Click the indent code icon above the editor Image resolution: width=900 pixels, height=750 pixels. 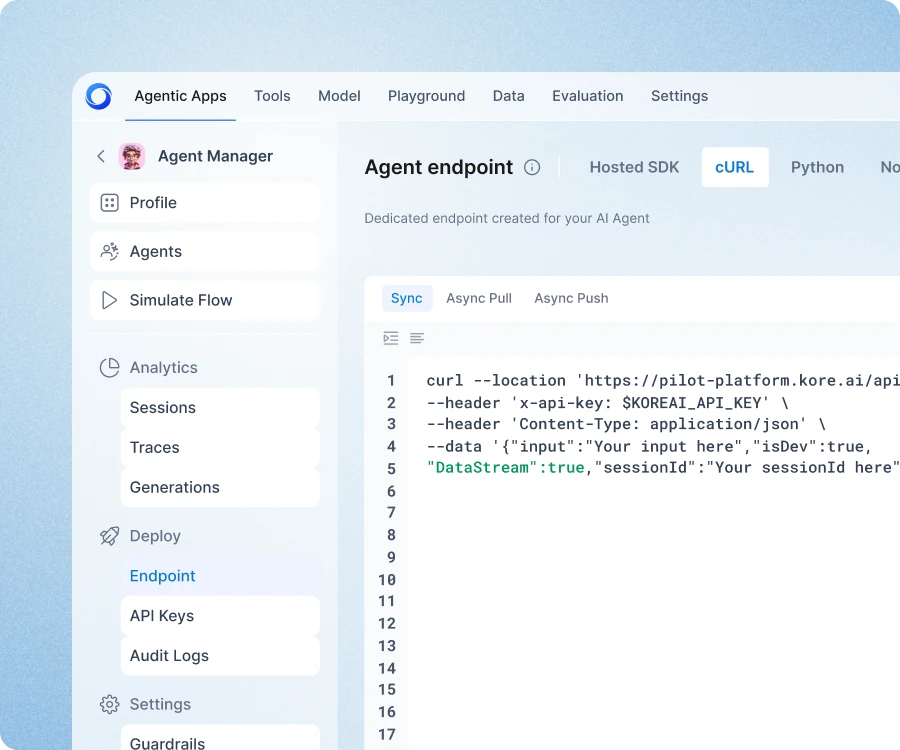391,338
